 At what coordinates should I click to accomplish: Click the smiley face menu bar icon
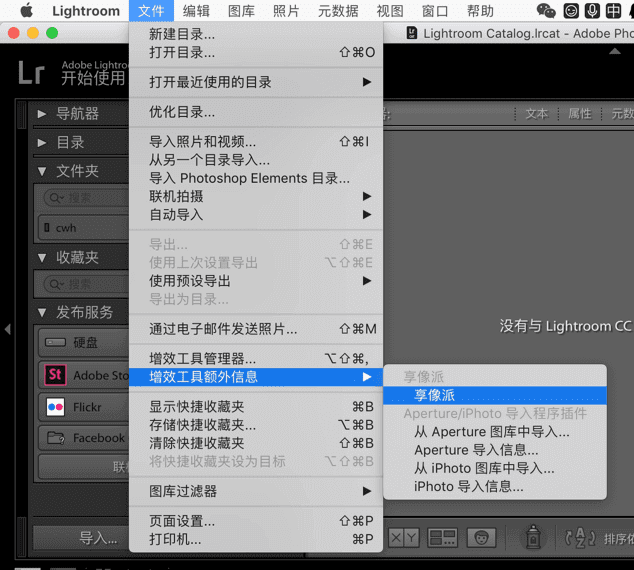571,11
